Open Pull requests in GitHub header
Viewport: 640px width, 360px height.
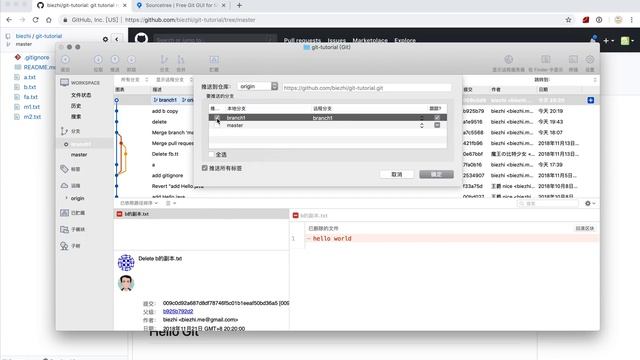point(302,40)
